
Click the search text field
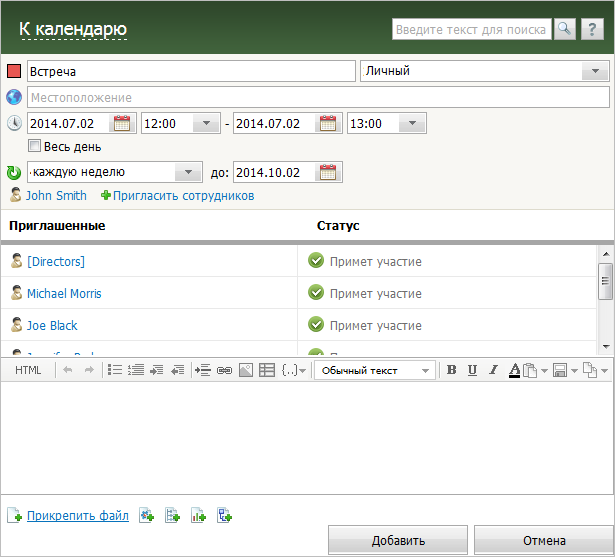click(x=471, y=29)
